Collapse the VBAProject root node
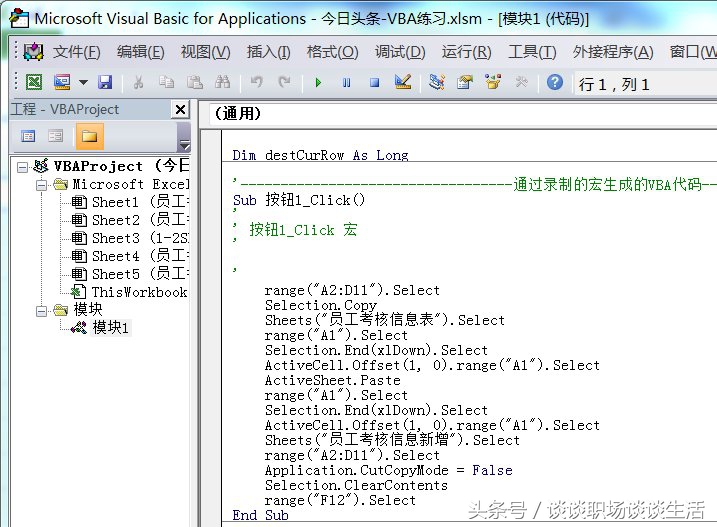Screen dimensions: 717x527 (22, 167)
